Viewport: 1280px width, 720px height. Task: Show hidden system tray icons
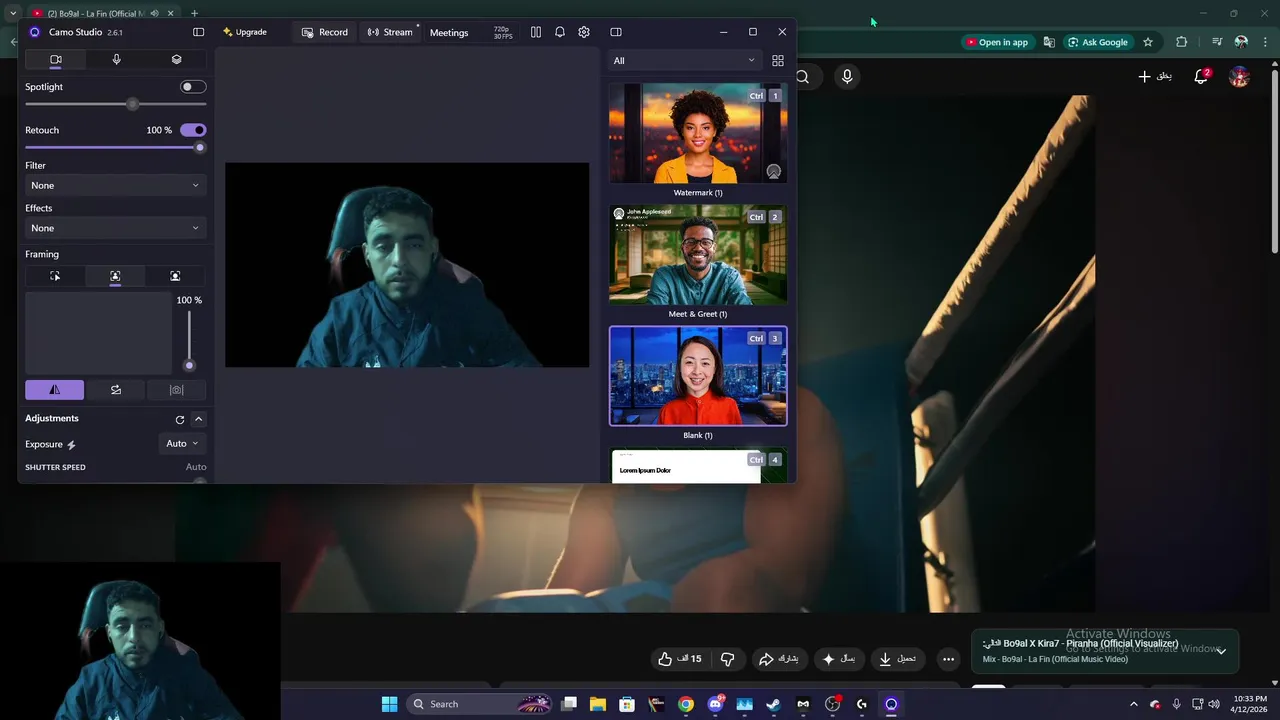[1133, 704]
